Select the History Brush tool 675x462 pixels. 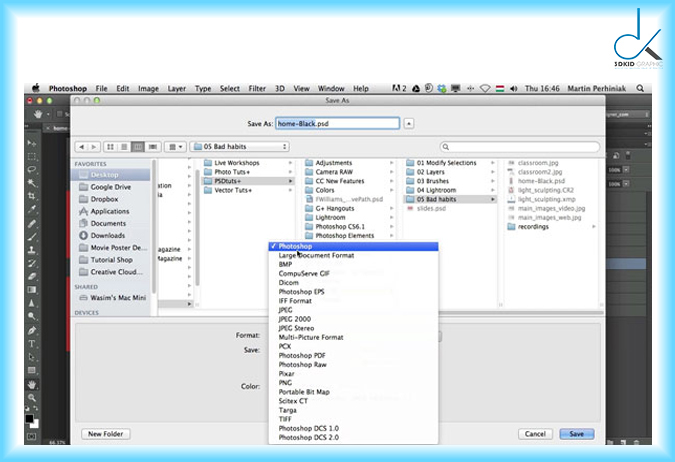point(31,263)
